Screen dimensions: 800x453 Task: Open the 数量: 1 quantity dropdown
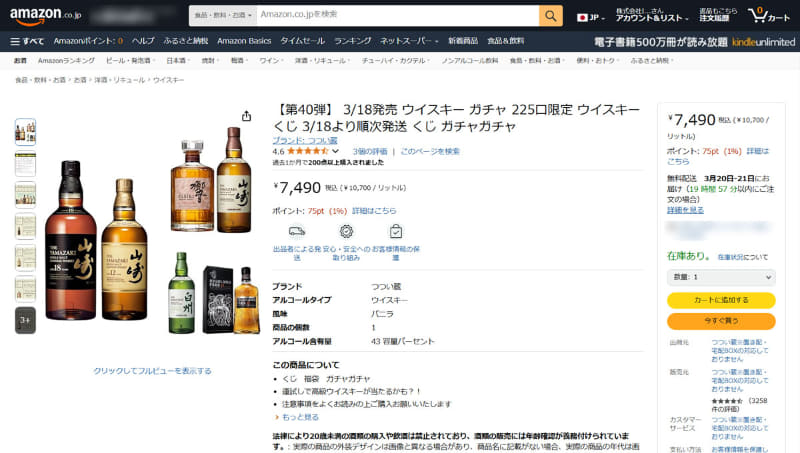721,277
